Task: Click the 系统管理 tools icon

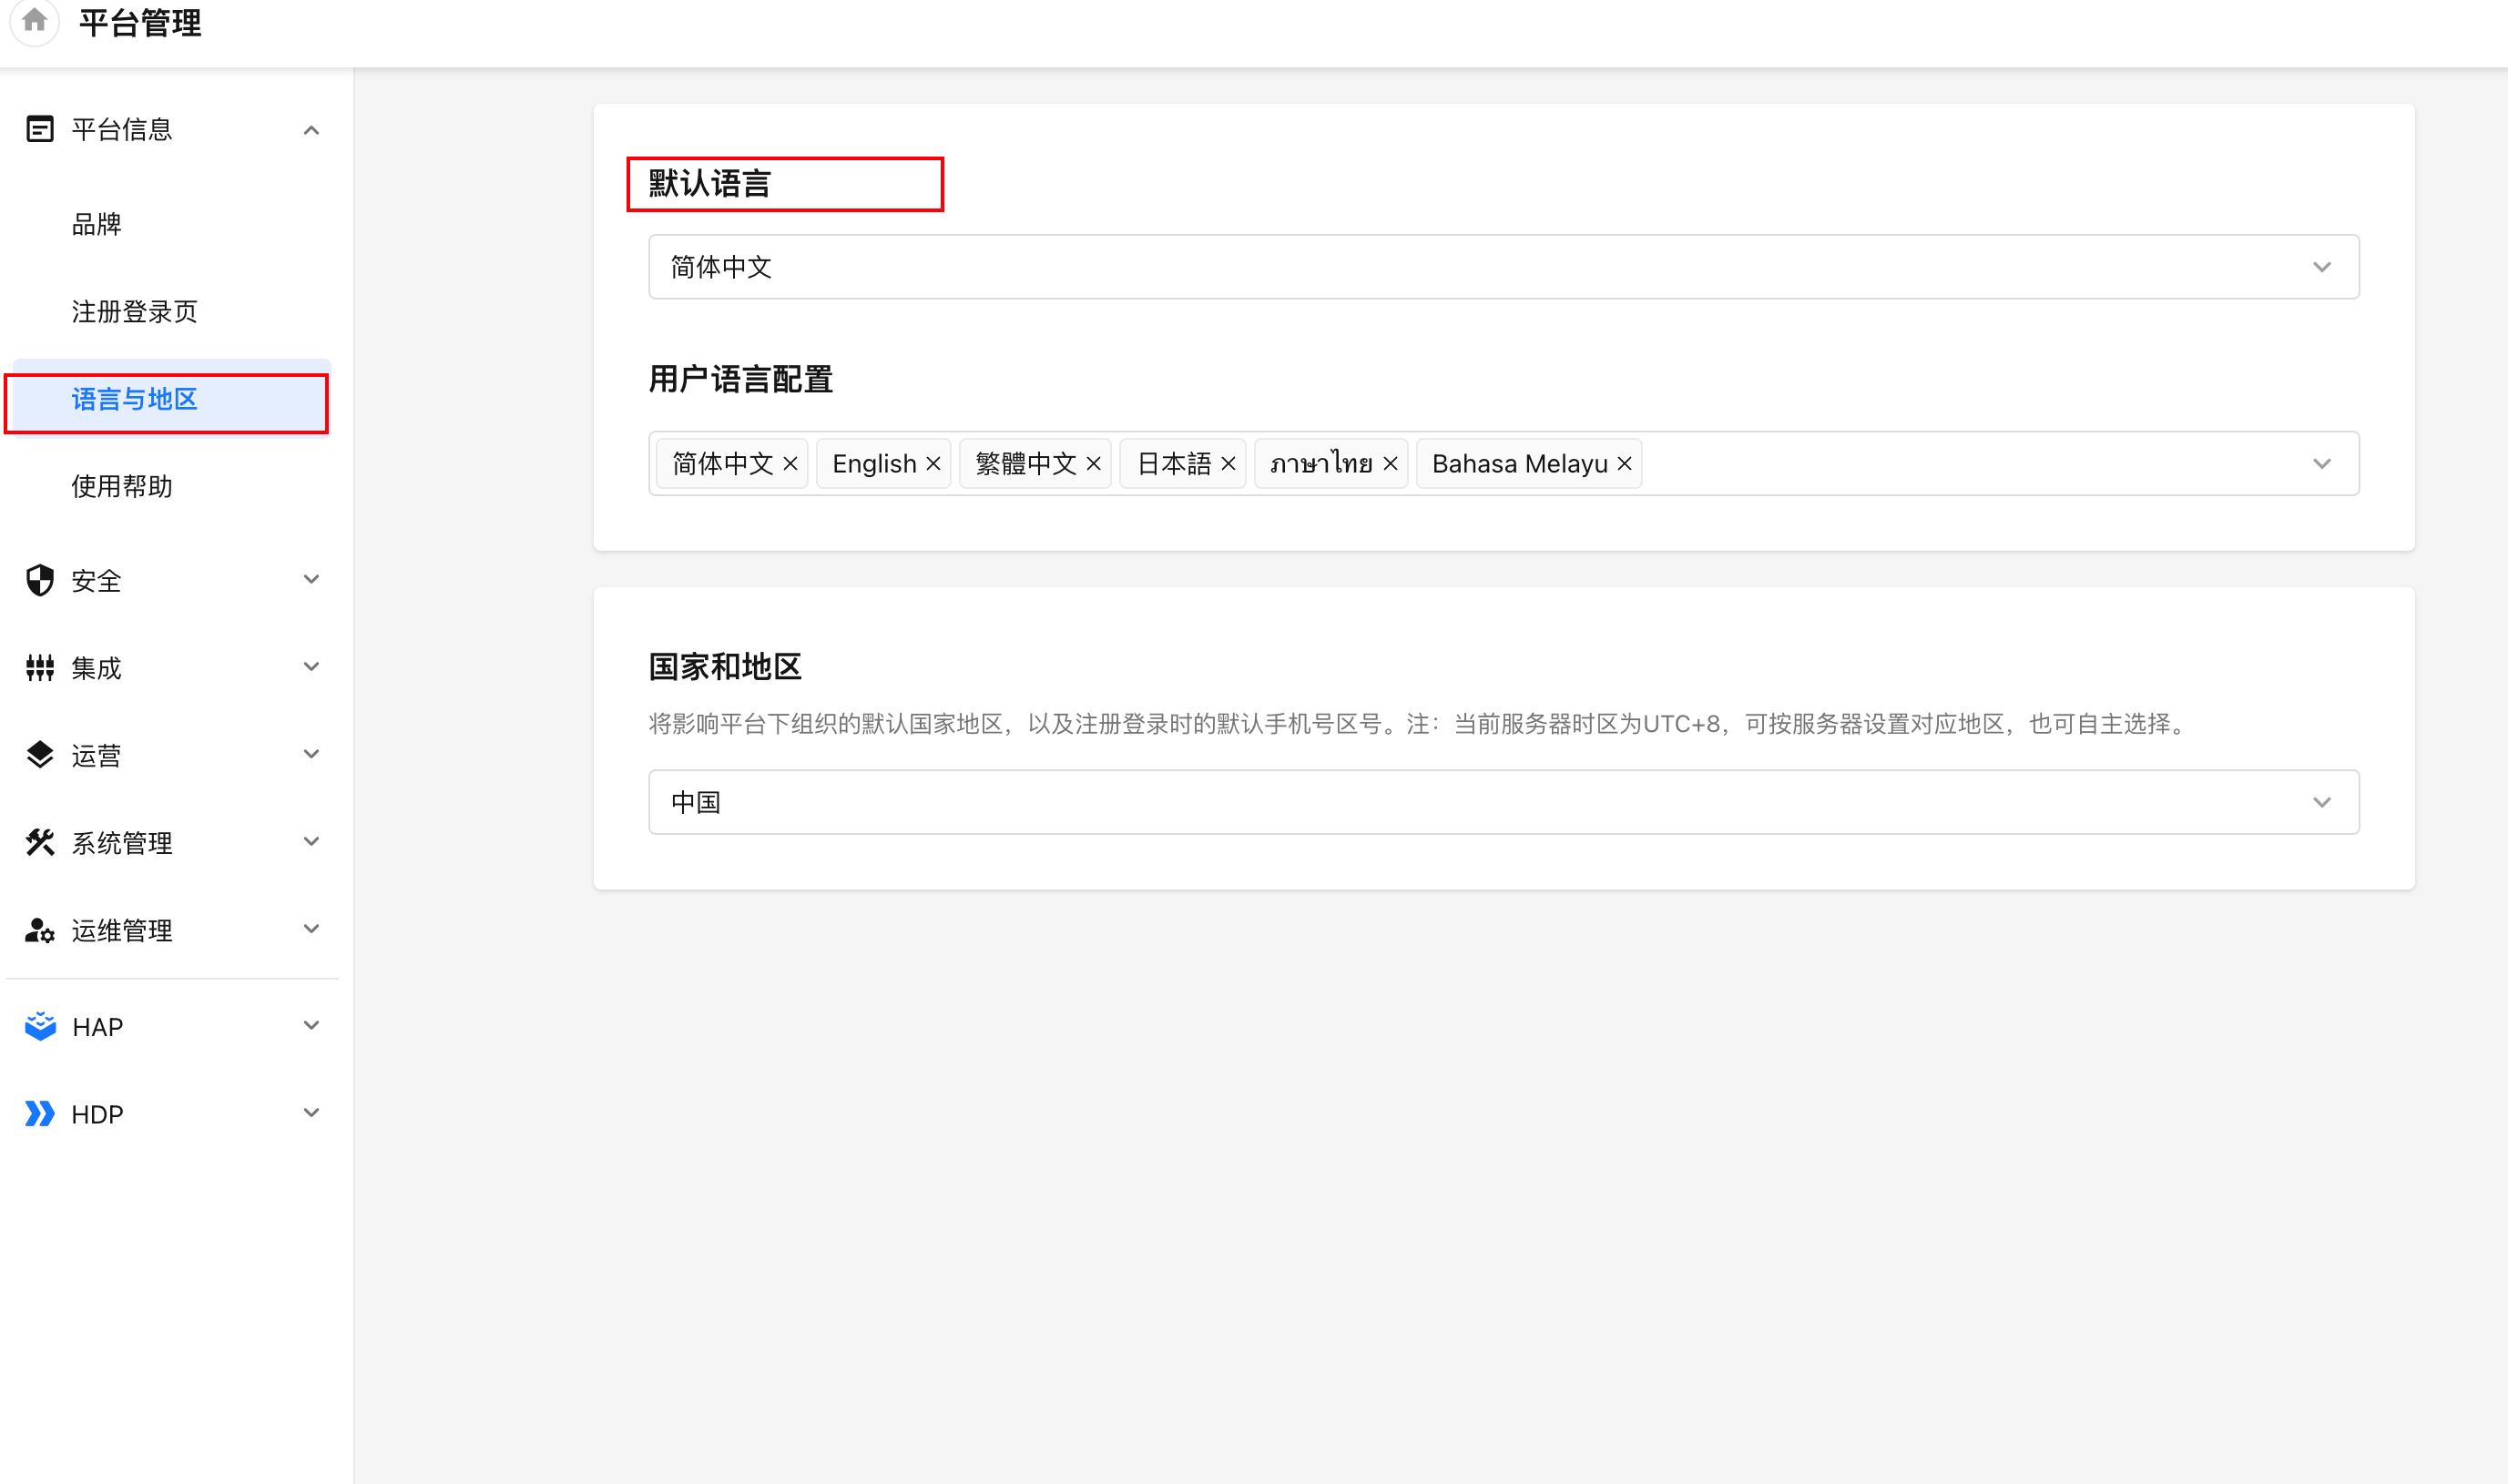Action: tap(40, 842)
